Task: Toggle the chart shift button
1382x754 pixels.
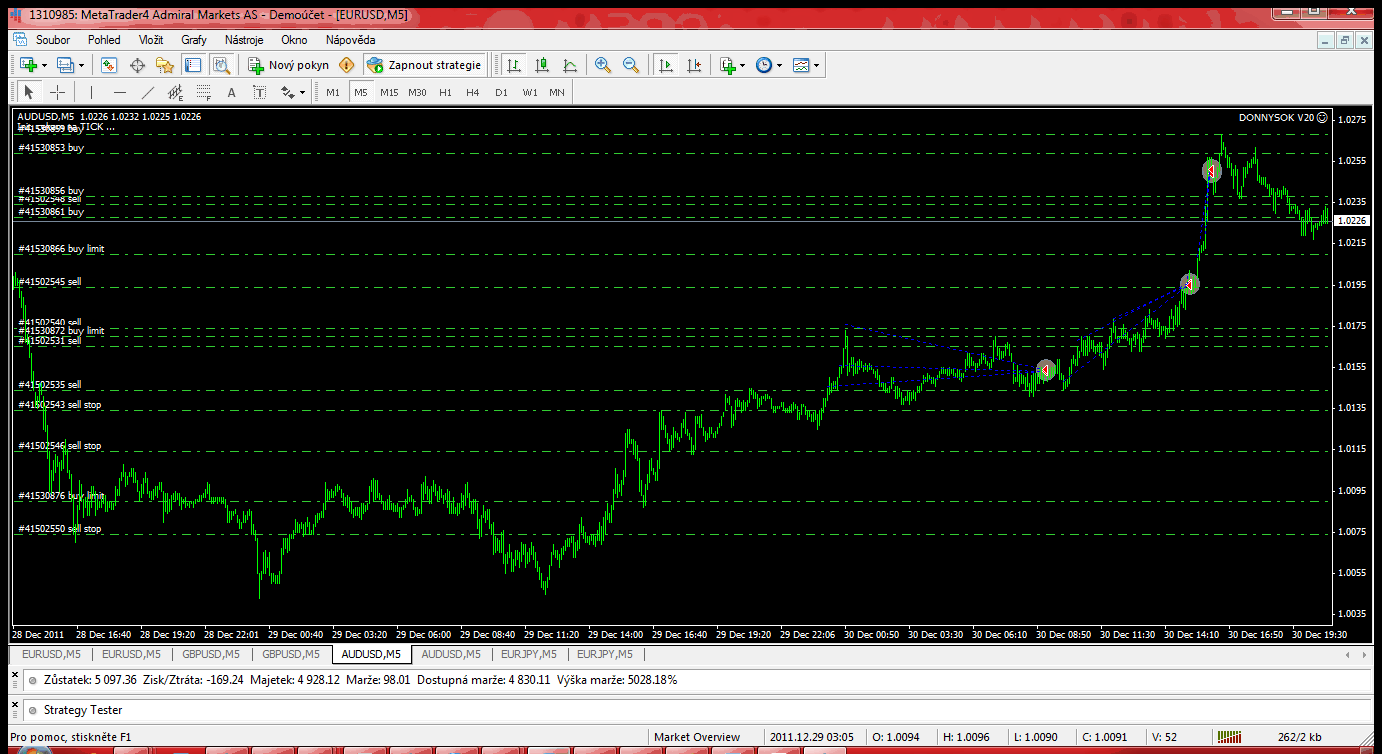Action: [694, 65]
